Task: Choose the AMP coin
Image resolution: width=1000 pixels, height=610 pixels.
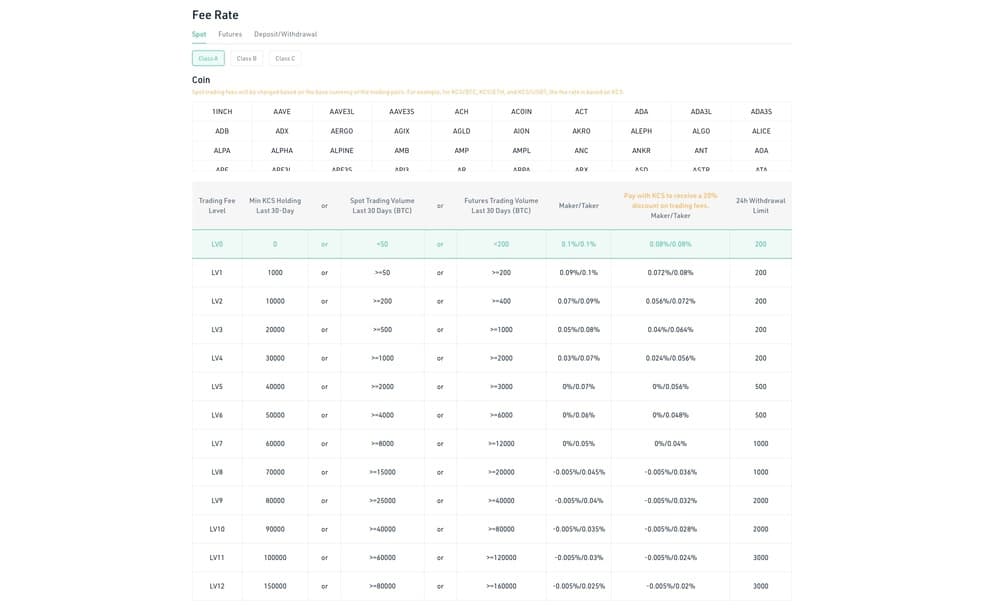Action: click(462, 151)
